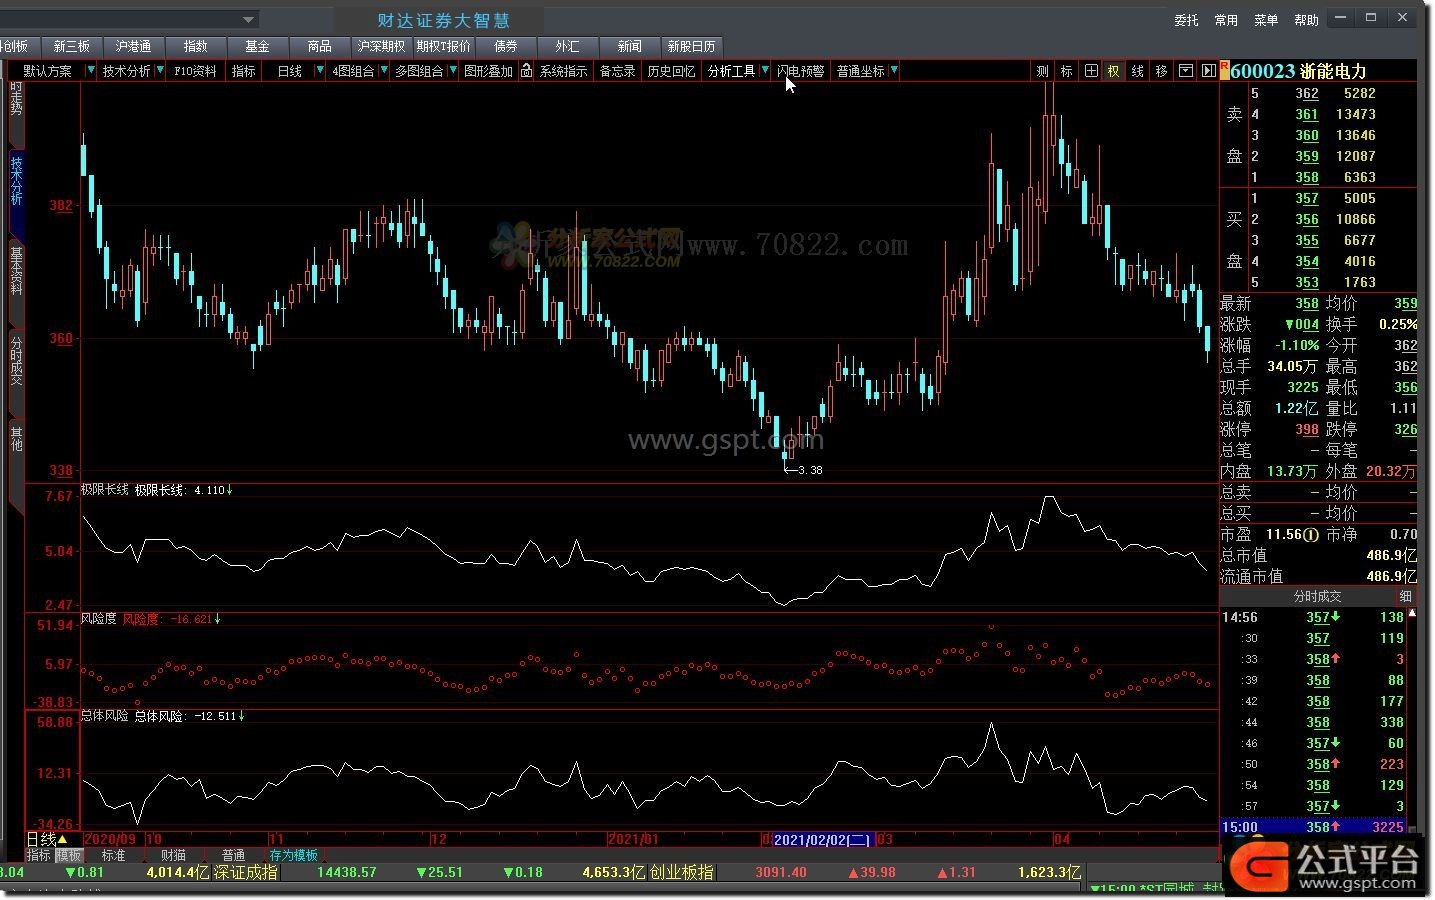Screen dimensions: 1435x900
Task: Open the 技术分析 dropdown arrow
Action: tap(159, 71)
